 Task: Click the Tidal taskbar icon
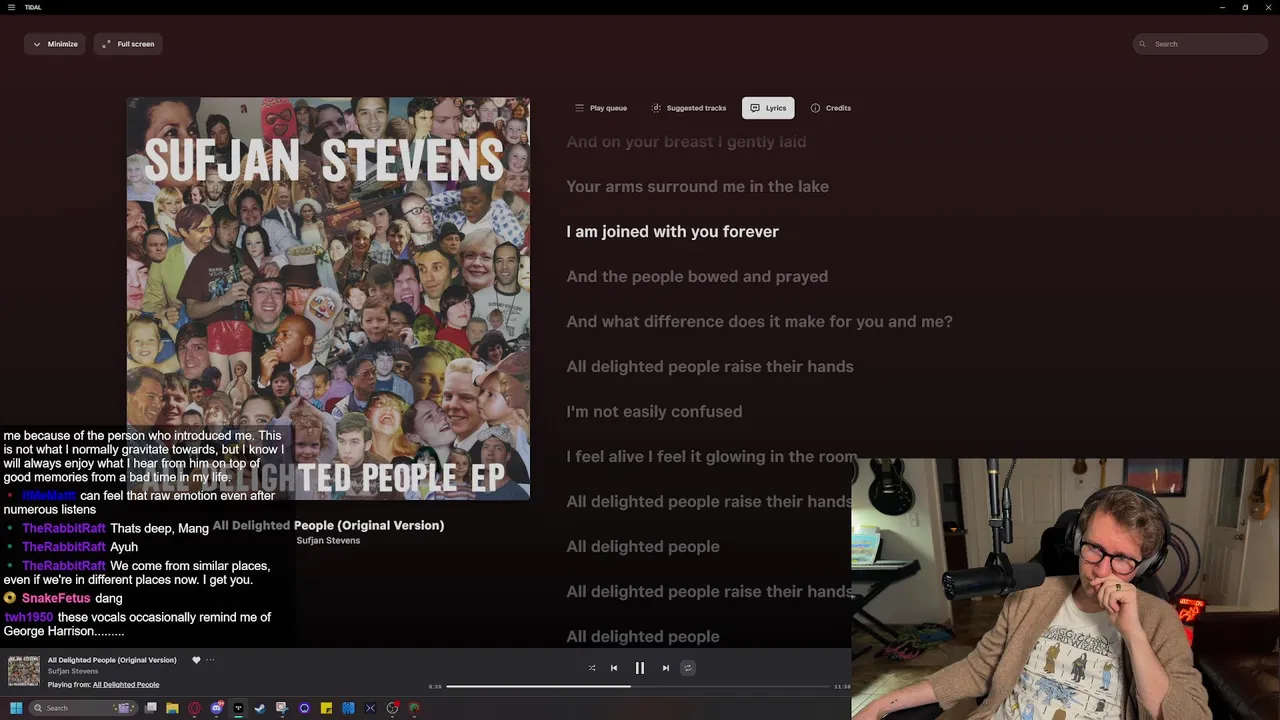tap(238, 708)
